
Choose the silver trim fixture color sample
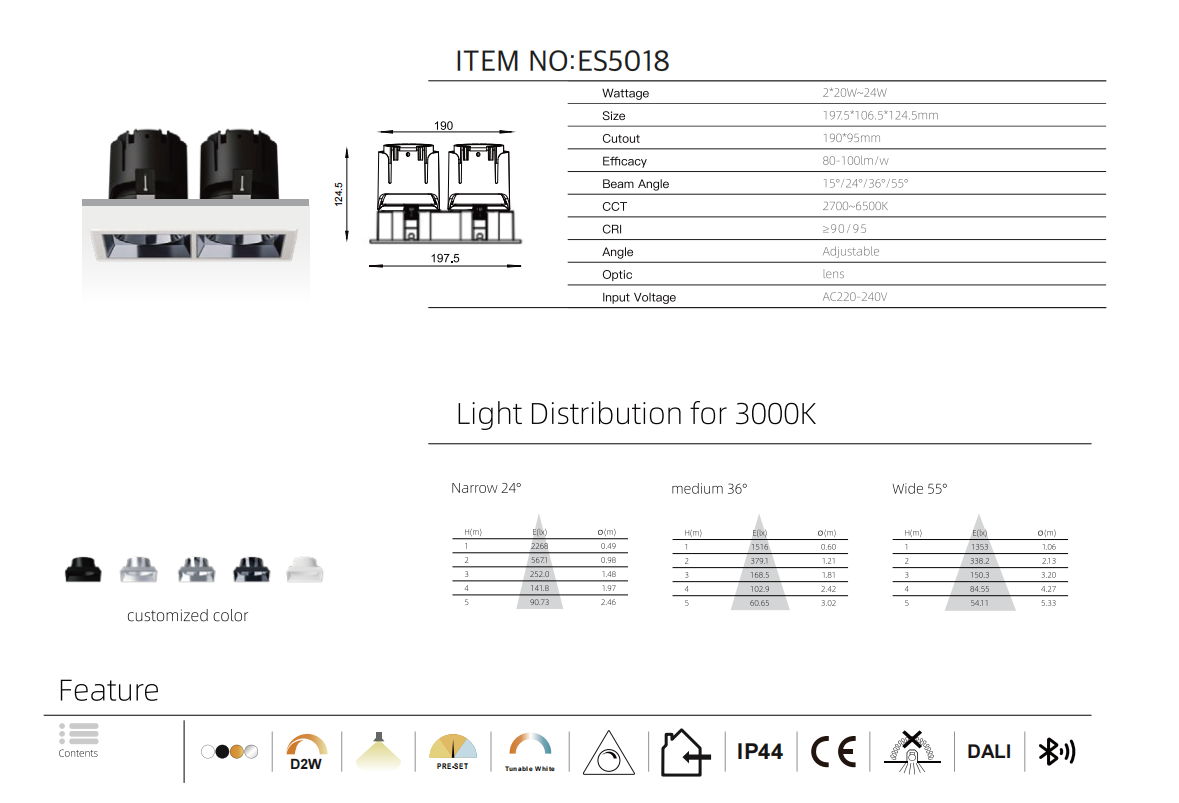[139, 570]
